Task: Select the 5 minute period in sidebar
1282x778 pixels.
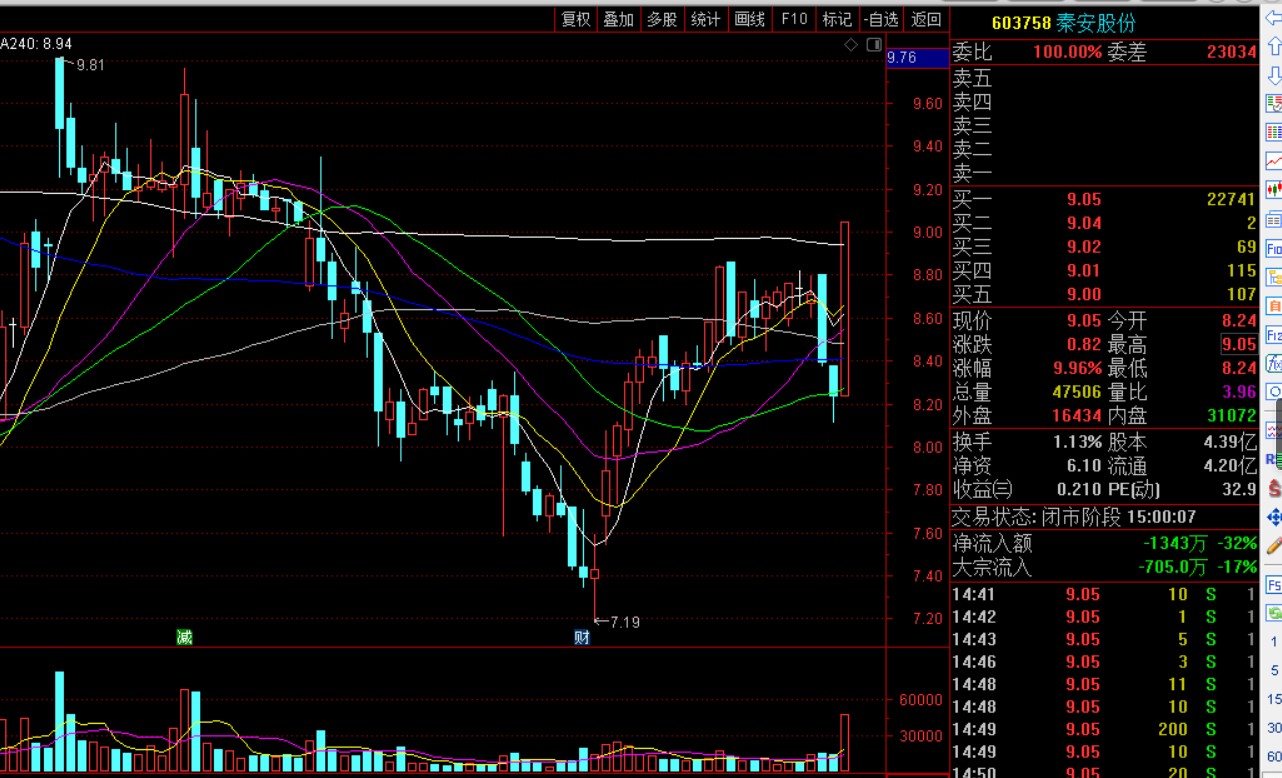Action: pyautogui.click(x=1274, y=671)
